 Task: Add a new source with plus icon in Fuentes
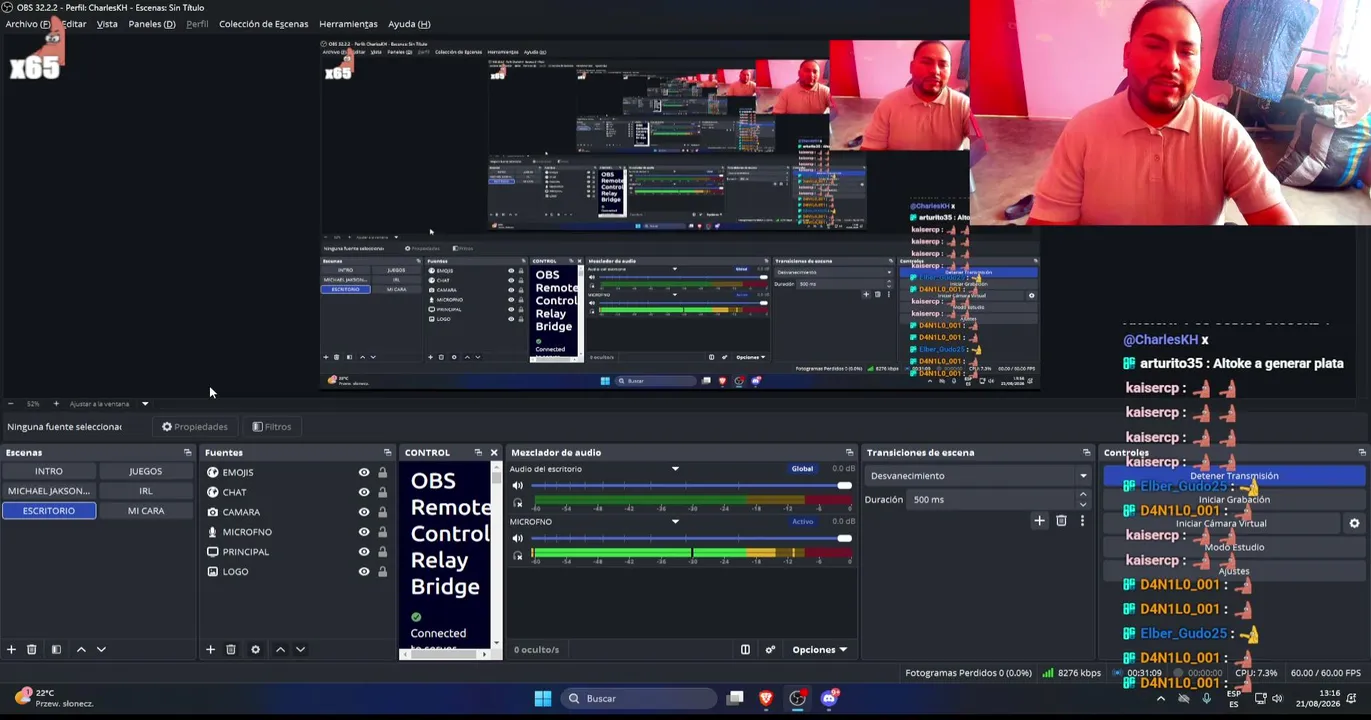(x=210, y=650)
